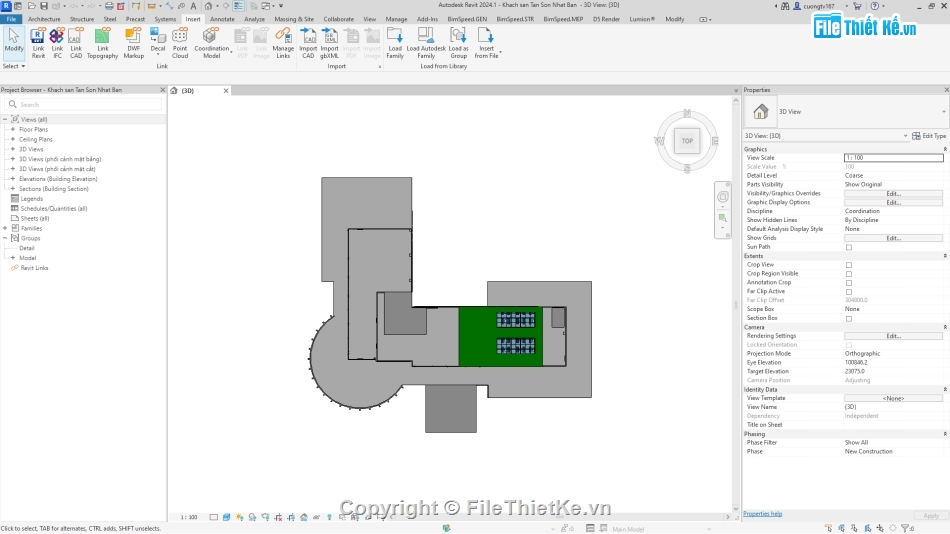This screenshot has width=950, height=534.
Task: Click the Show Grids Edit button
Action: (894, 238)
